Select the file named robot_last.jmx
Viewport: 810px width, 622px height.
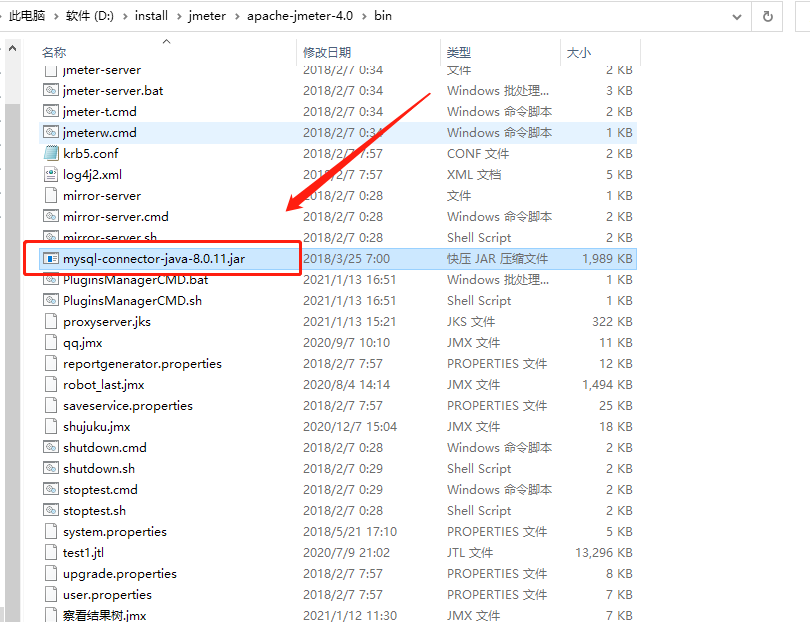click(x=103, y=385)
